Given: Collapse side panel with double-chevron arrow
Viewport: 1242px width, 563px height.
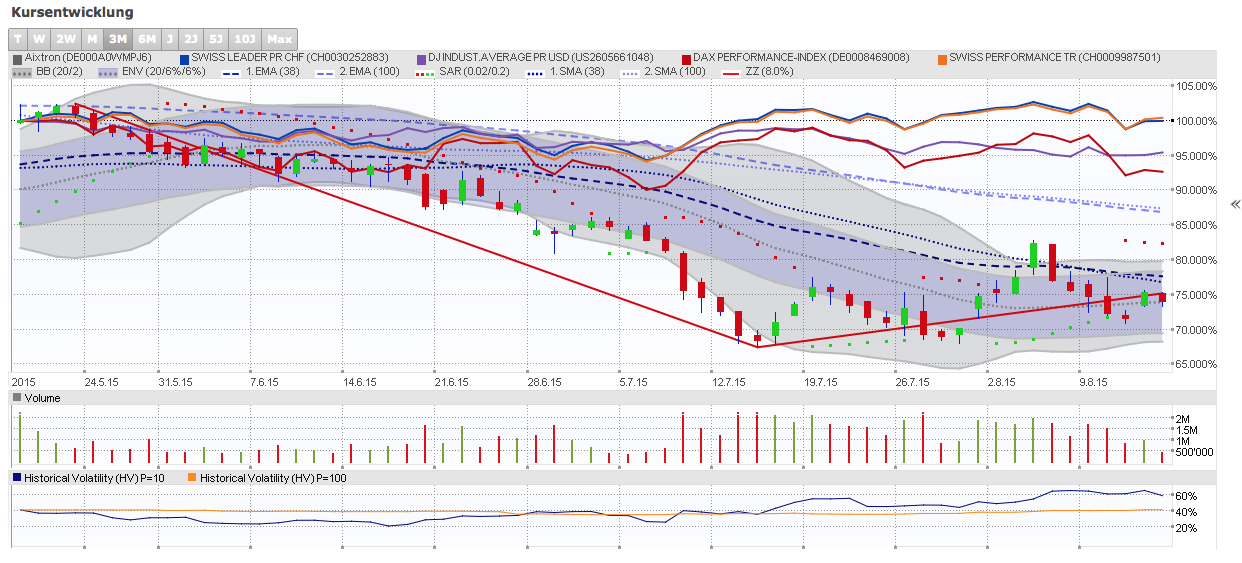Looking at the screenshot, I should click(1235, 204).
